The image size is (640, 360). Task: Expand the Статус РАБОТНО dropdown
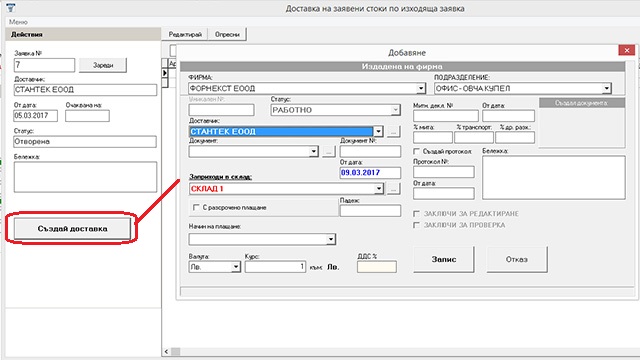click(395, 110)
